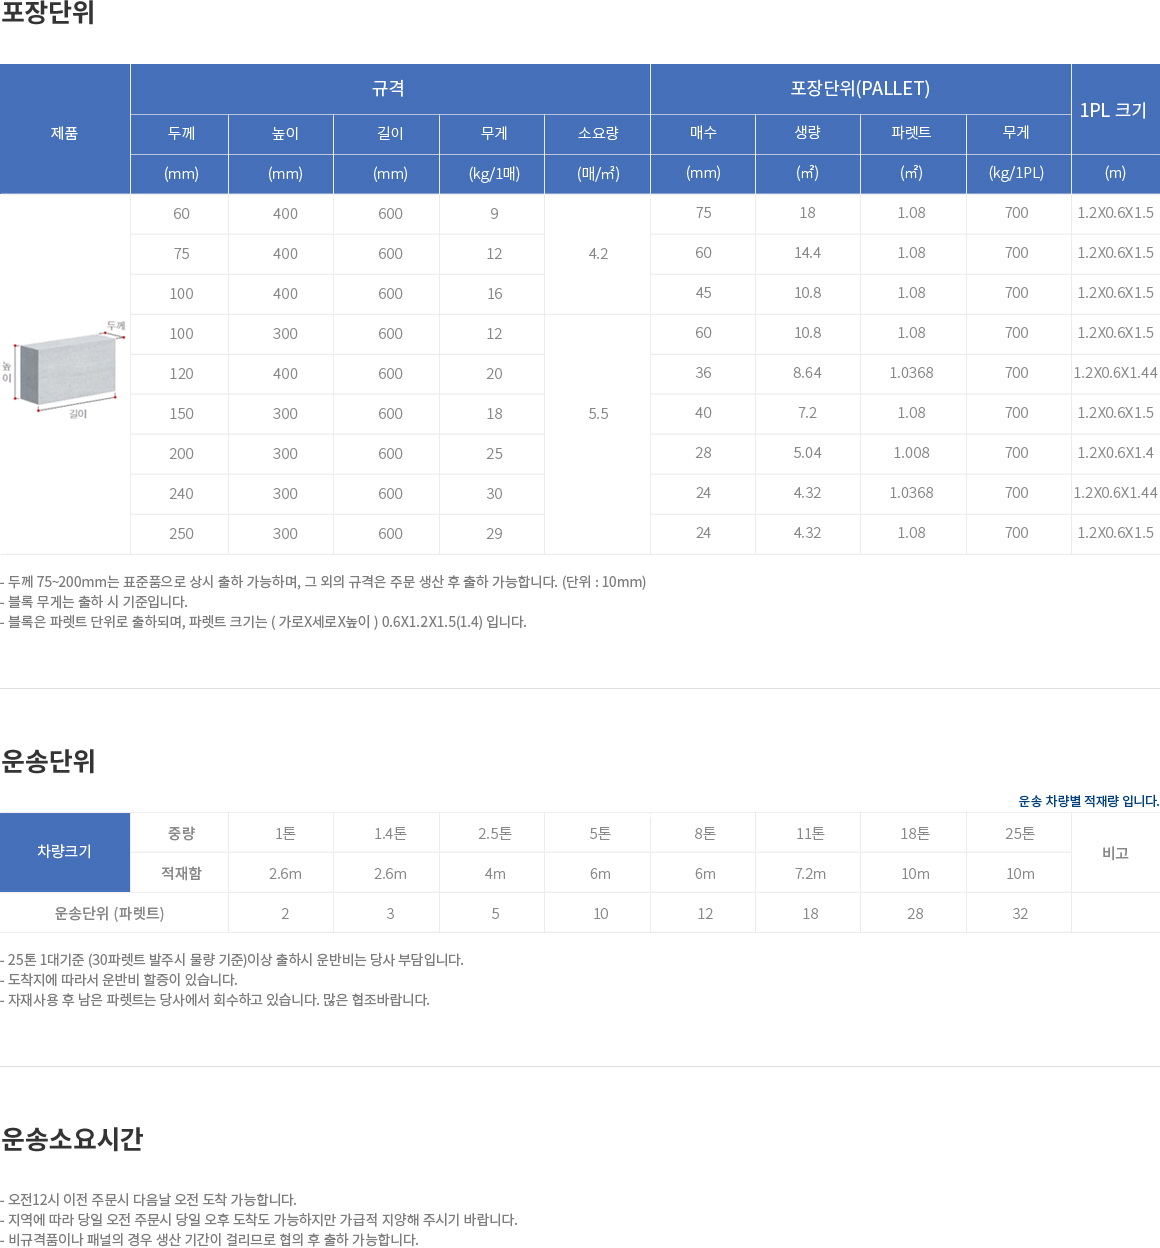Screen dimensions: 1160x1248
Task: Select the 매수 column header
Action: click(703, 133)
